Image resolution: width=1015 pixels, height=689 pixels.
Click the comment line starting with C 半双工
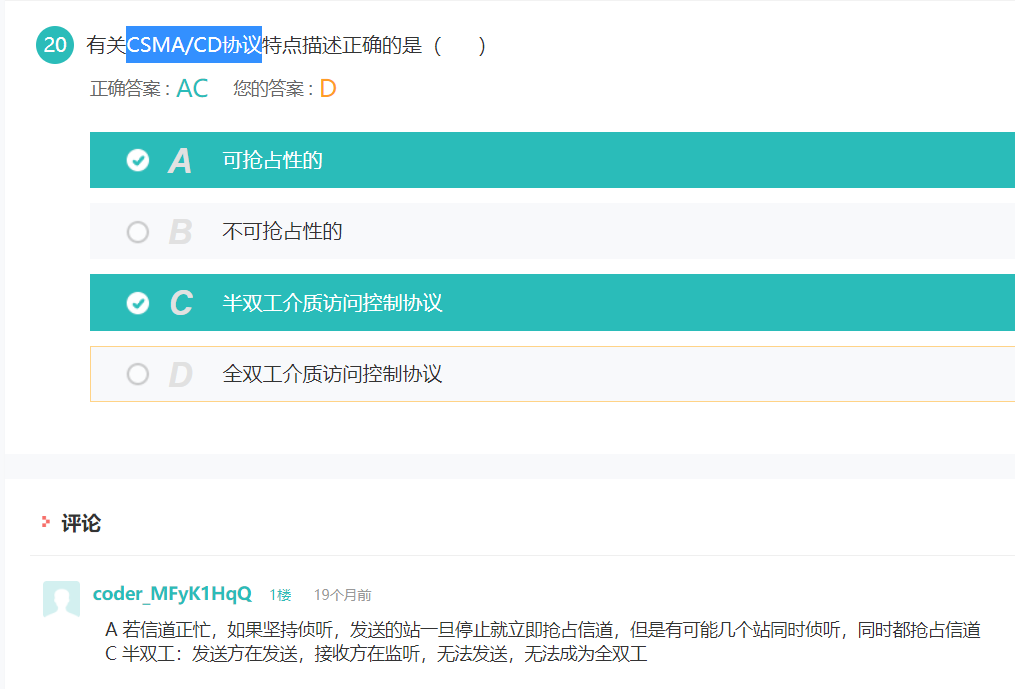376,654
